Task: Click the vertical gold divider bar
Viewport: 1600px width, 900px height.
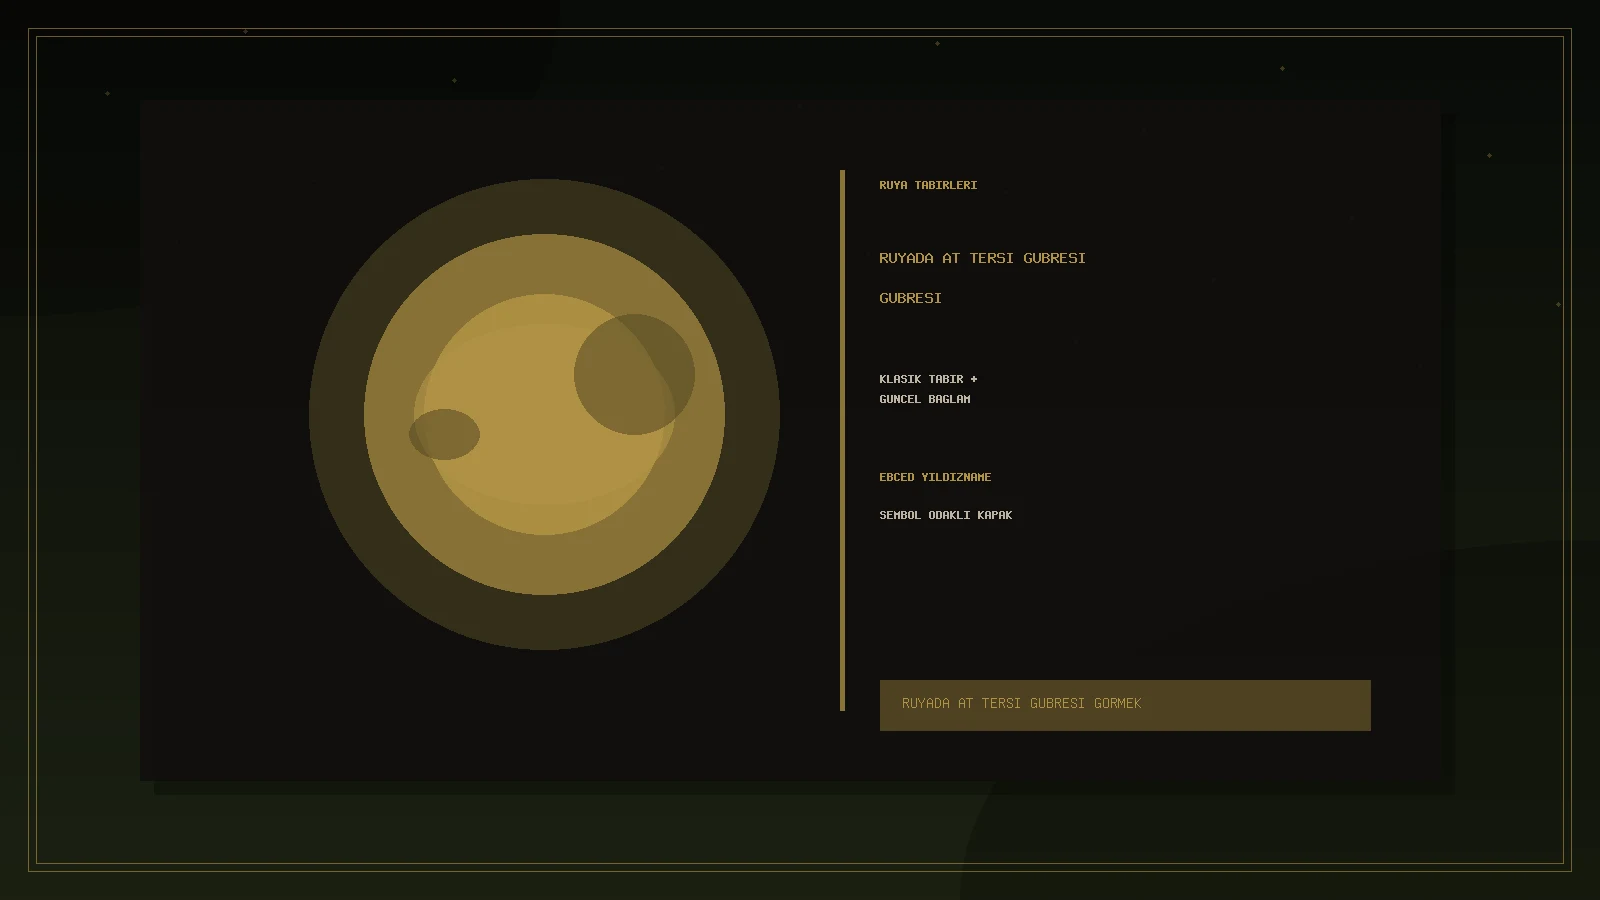Action: point(843,440)
